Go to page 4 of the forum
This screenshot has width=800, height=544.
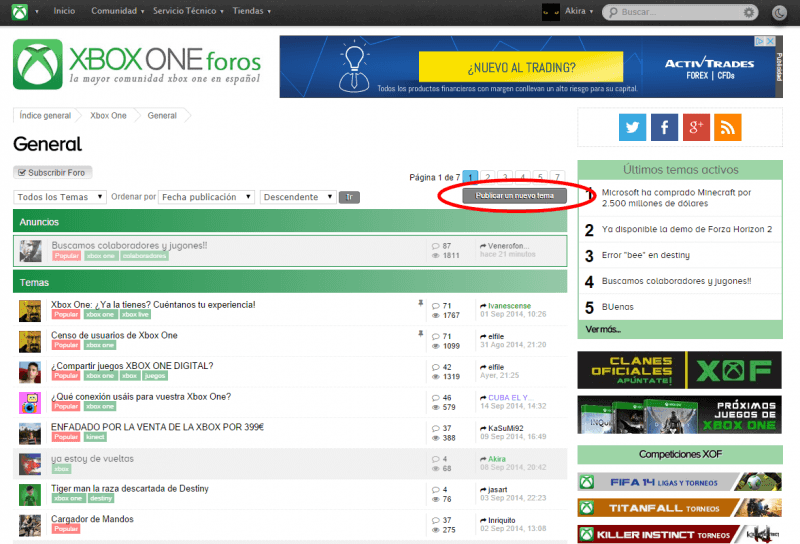[x=522, y=177]
